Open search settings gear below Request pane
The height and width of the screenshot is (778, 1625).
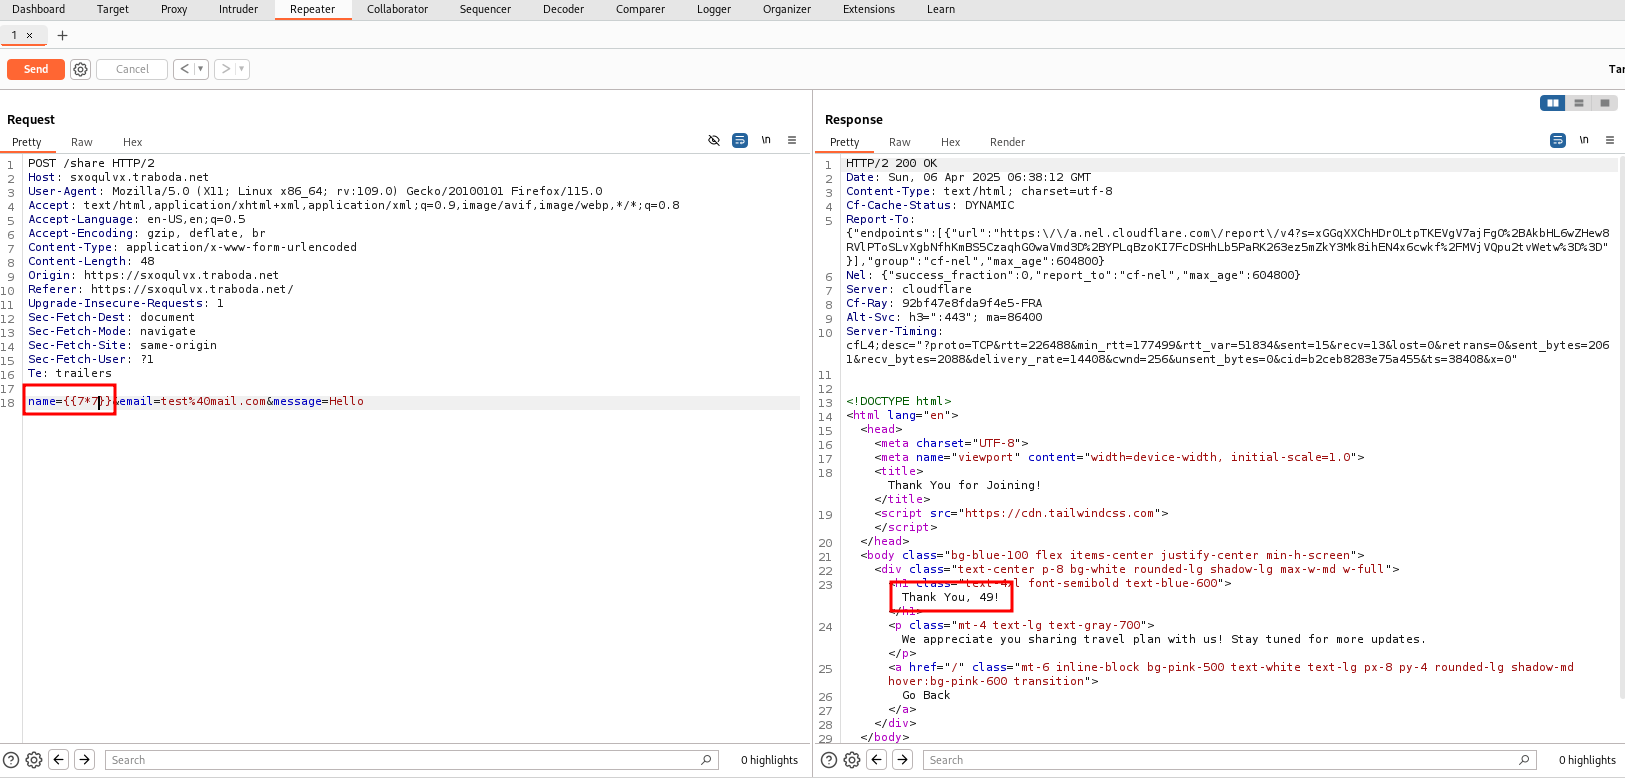click(34, 760)
